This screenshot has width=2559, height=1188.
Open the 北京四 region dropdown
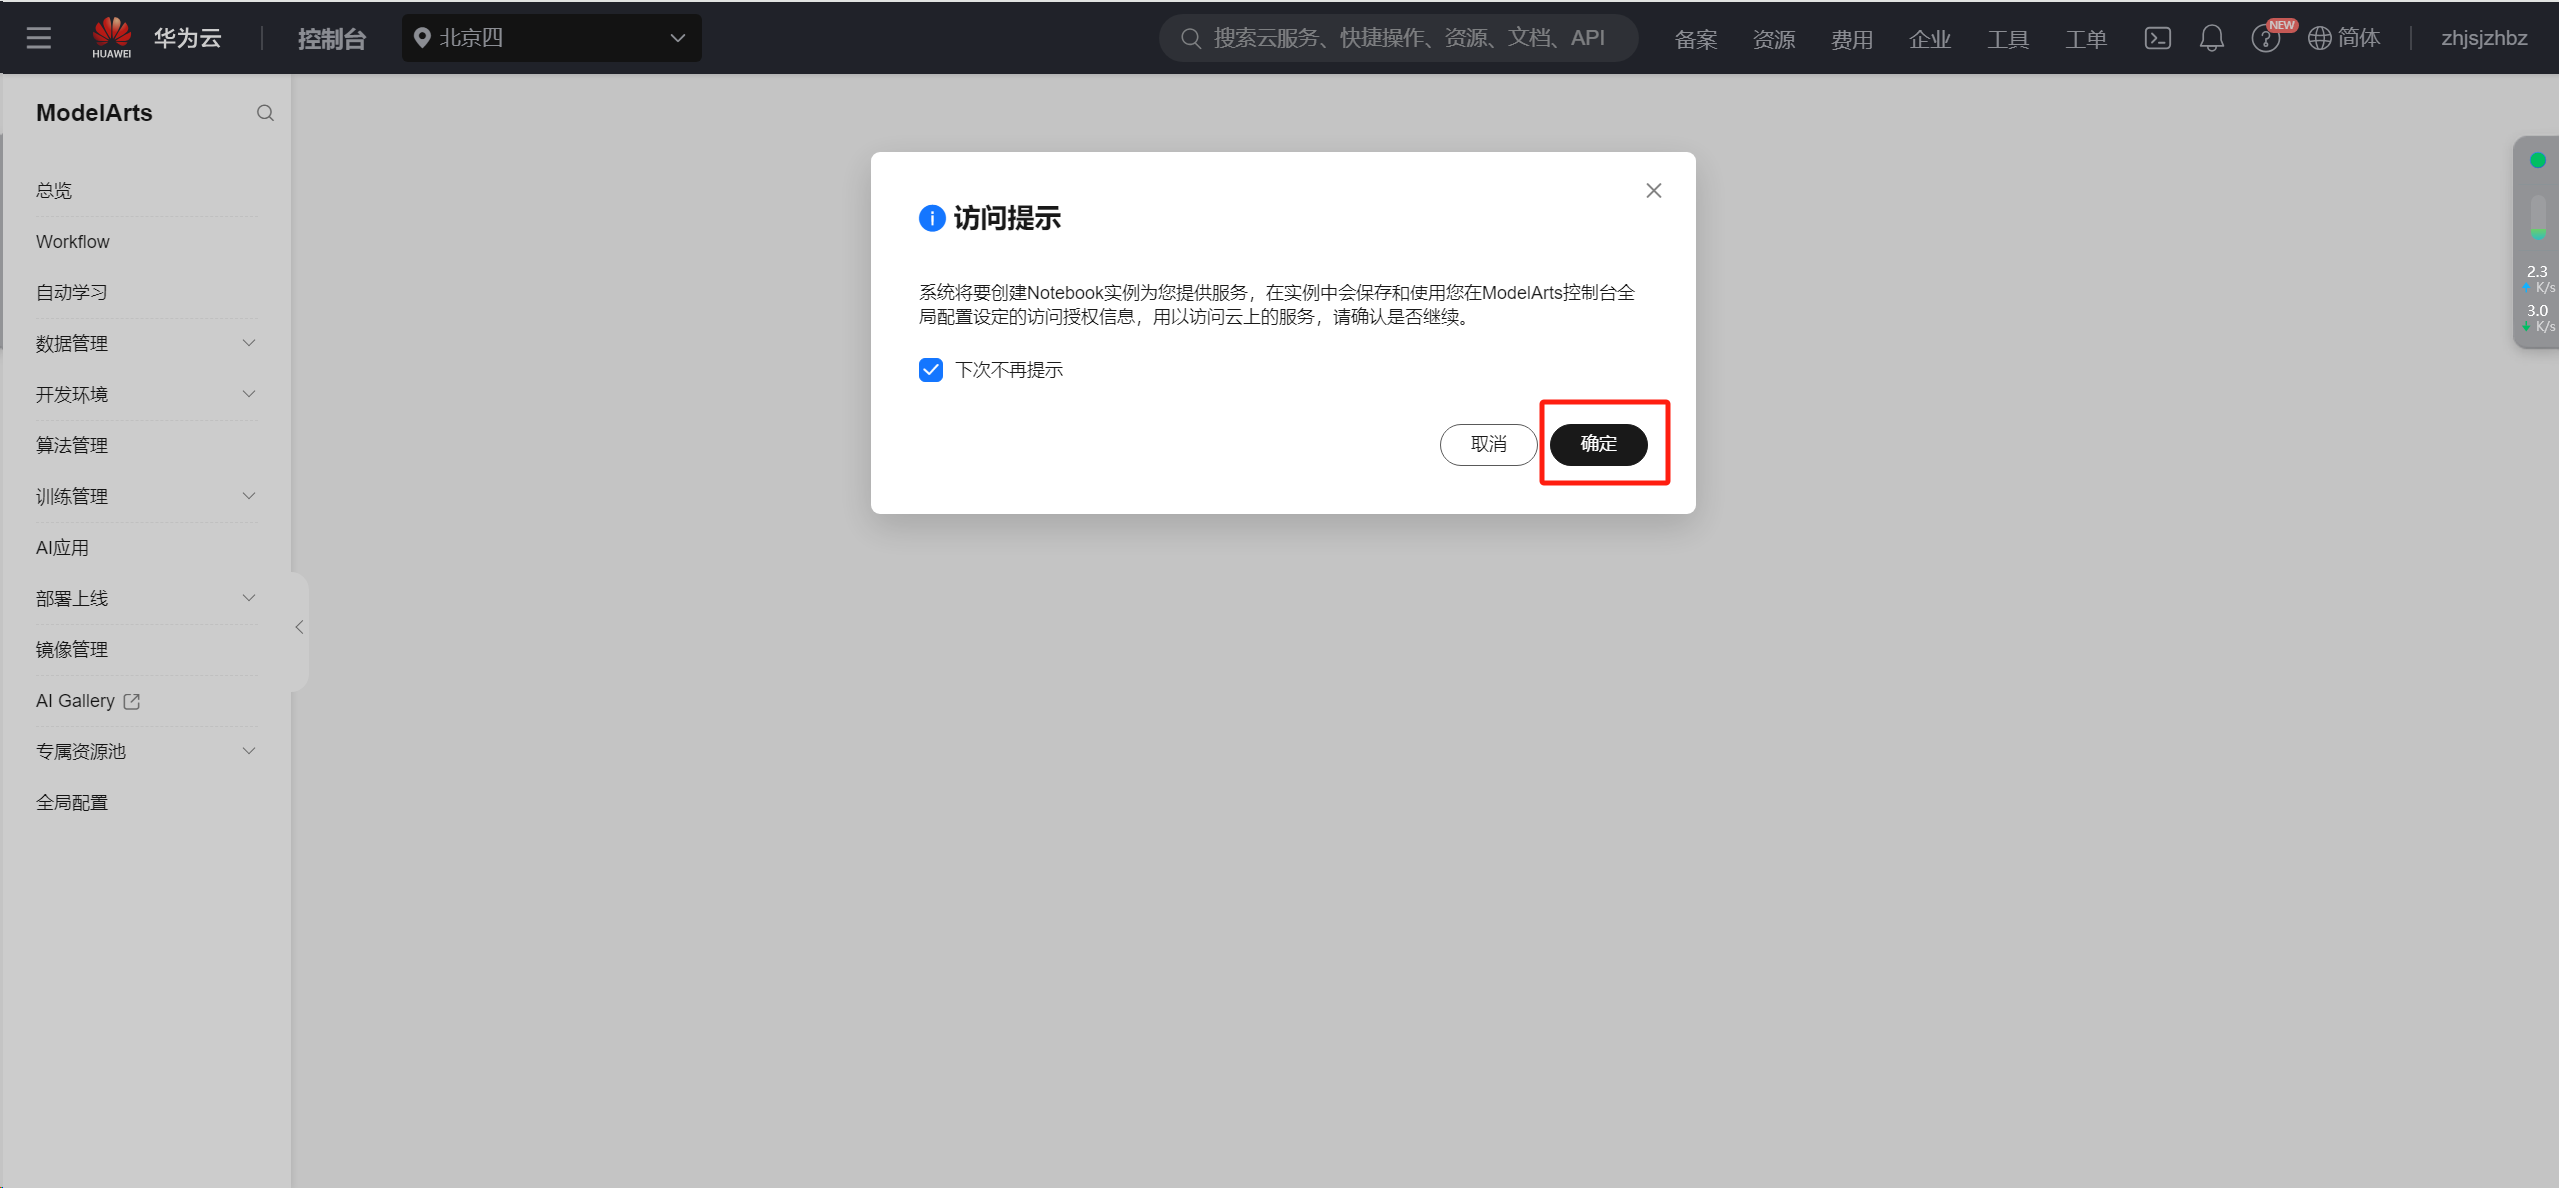pyautogui.click(x=551, y=38)
